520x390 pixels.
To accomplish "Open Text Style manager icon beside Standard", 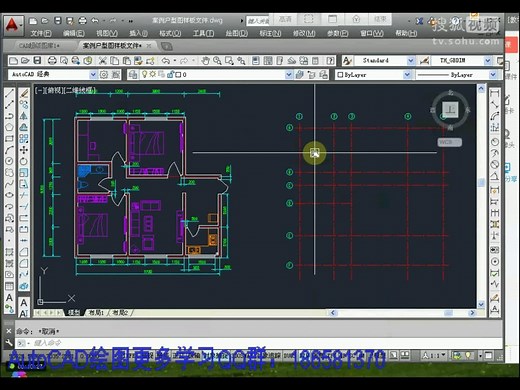I will pos(347,61).
